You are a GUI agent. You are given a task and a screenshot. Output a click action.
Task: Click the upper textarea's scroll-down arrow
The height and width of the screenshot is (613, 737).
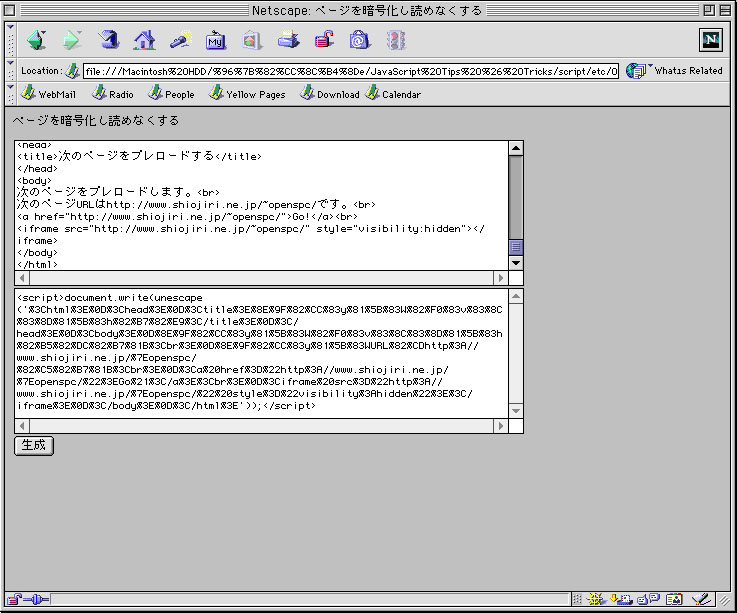(516, 263)
